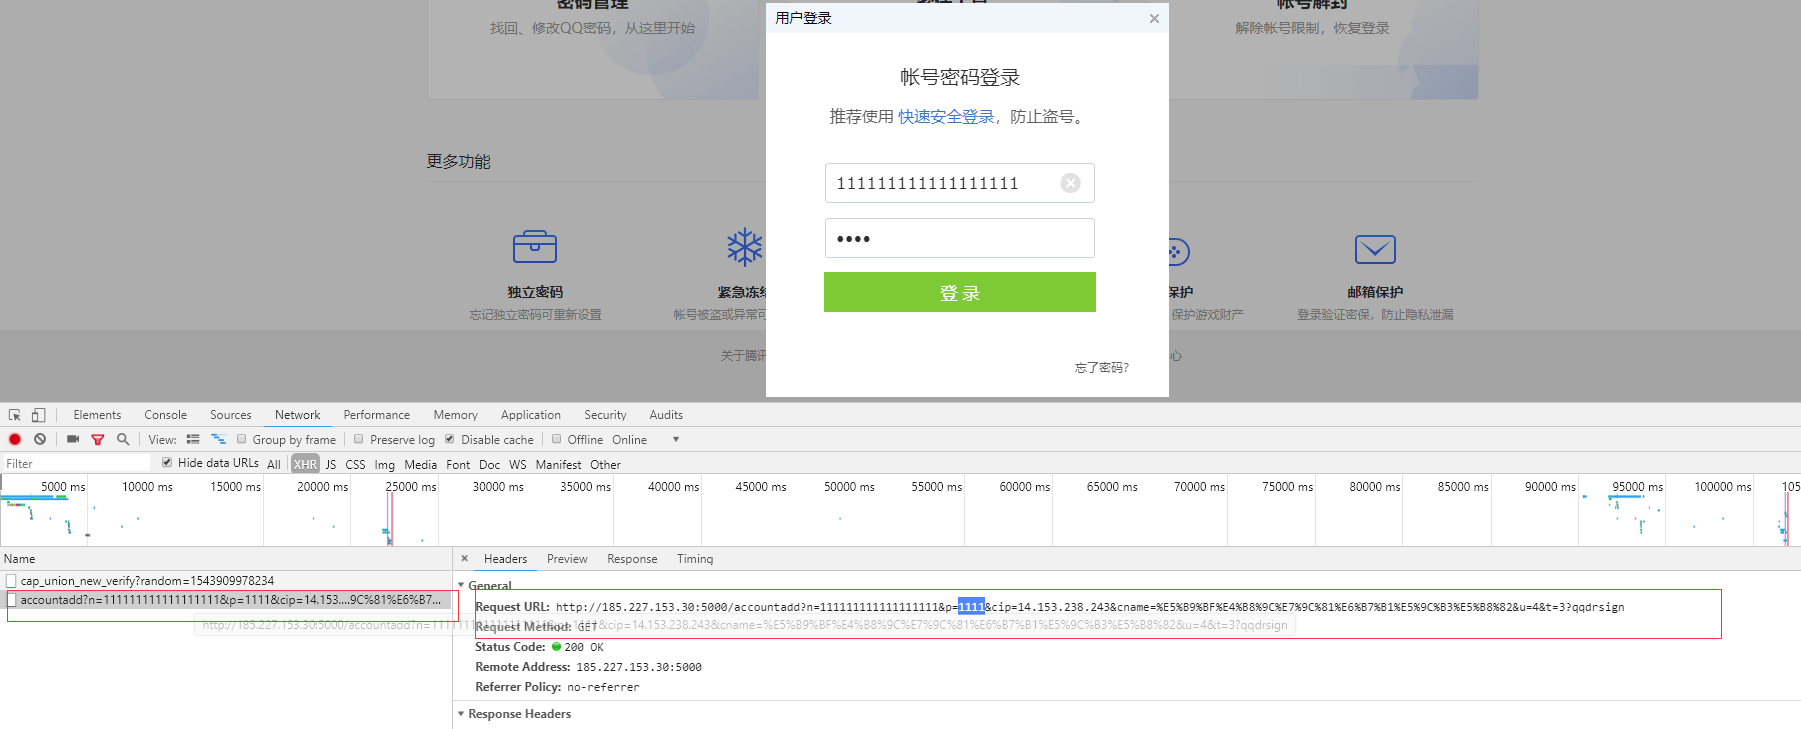
Task: Click the 邮箱保护 envelope icon
Action: (x=1375, y=249)
